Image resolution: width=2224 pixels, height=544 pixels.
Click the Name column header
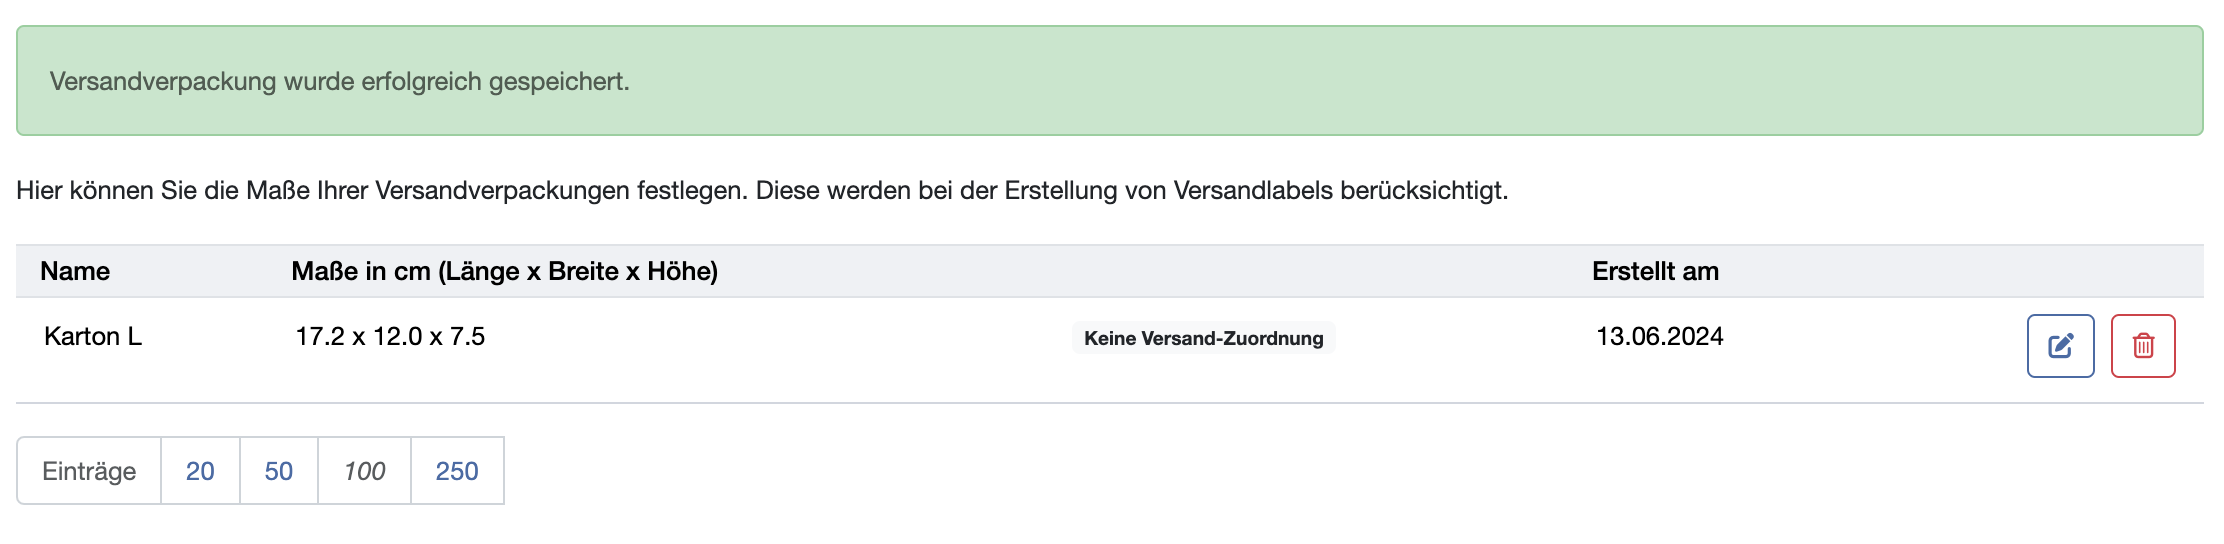[x=75, y=271]
